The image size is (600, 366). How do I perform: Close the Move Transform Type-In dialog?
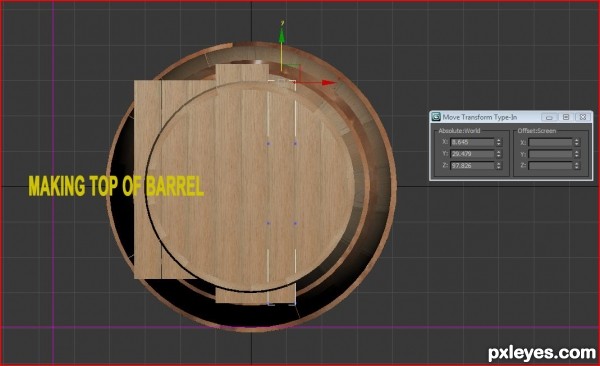pos(582,117)
